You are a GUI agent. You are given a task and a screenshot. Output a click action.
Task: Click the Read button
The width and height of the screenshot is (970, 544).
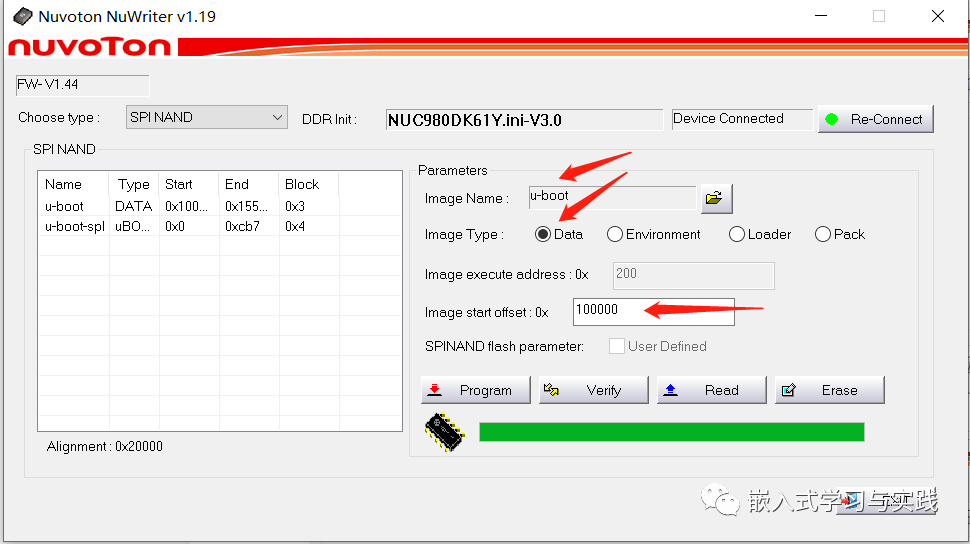pos(711,390)
